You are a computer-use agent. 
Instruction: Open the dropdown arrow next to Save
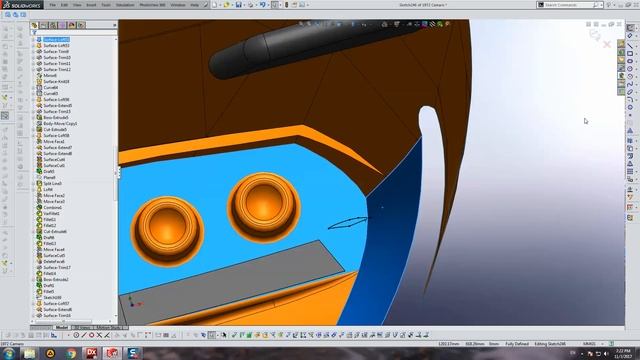click(244, 5)
